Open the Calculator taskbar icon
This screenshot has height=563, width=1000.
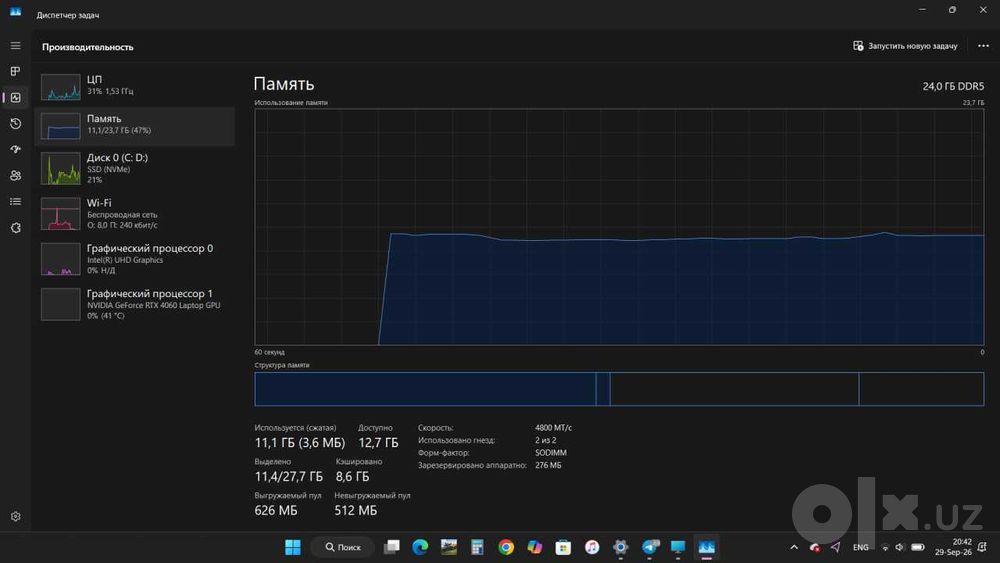point(477,547)
